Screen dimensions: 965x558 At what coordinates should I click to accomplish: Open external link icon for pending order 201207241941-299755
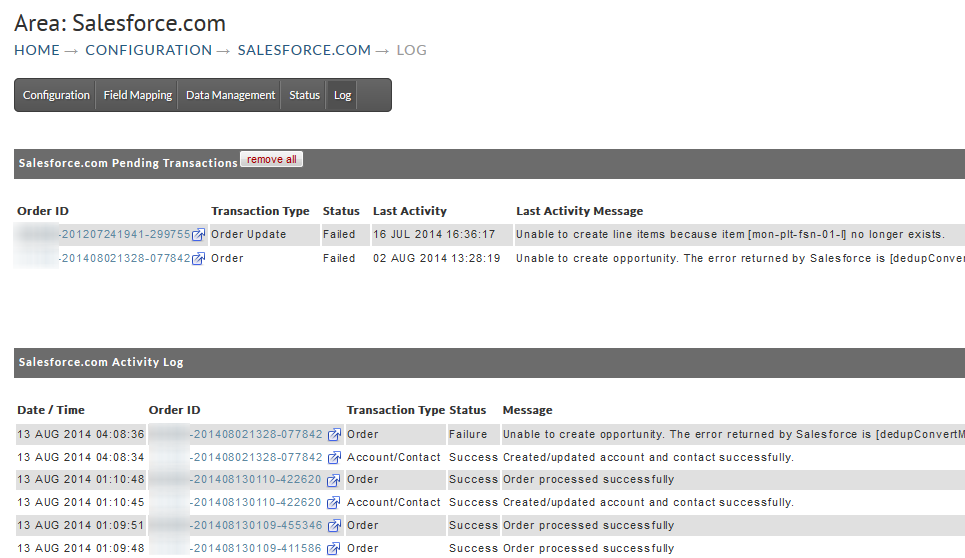[x=198, y=234]
